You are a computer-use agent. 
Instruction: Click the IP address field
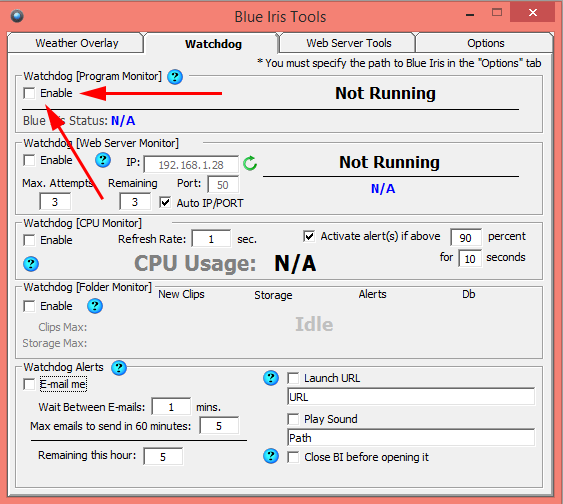pos(191,165)
